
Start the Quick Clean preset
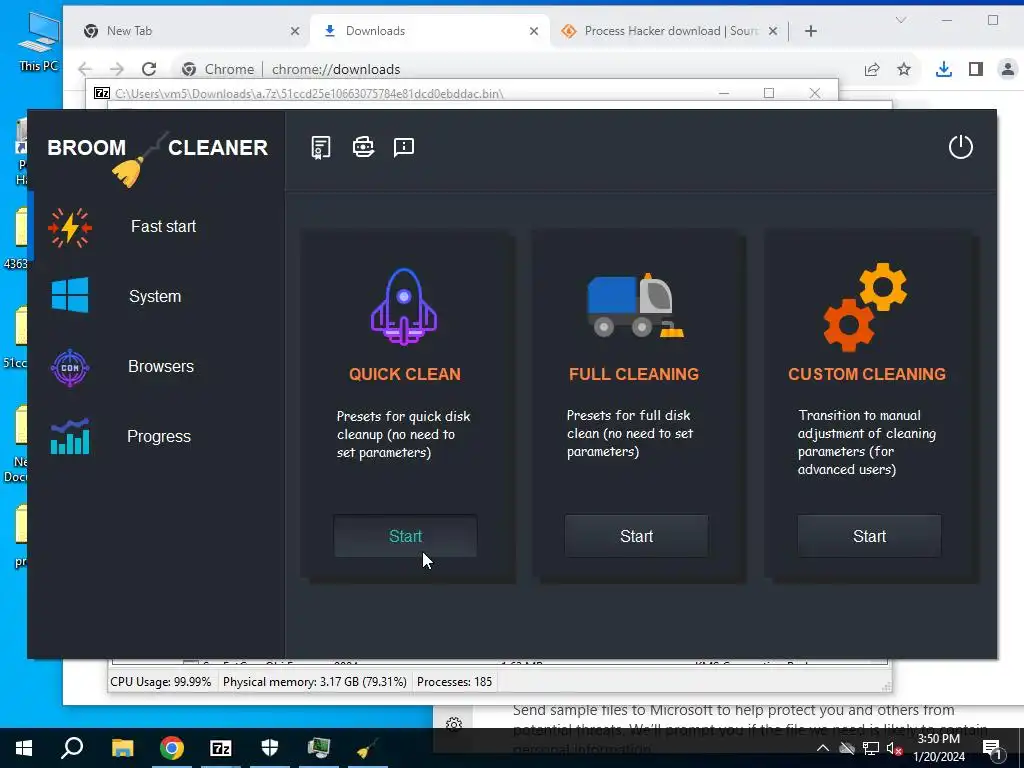[x=405, y=536]
